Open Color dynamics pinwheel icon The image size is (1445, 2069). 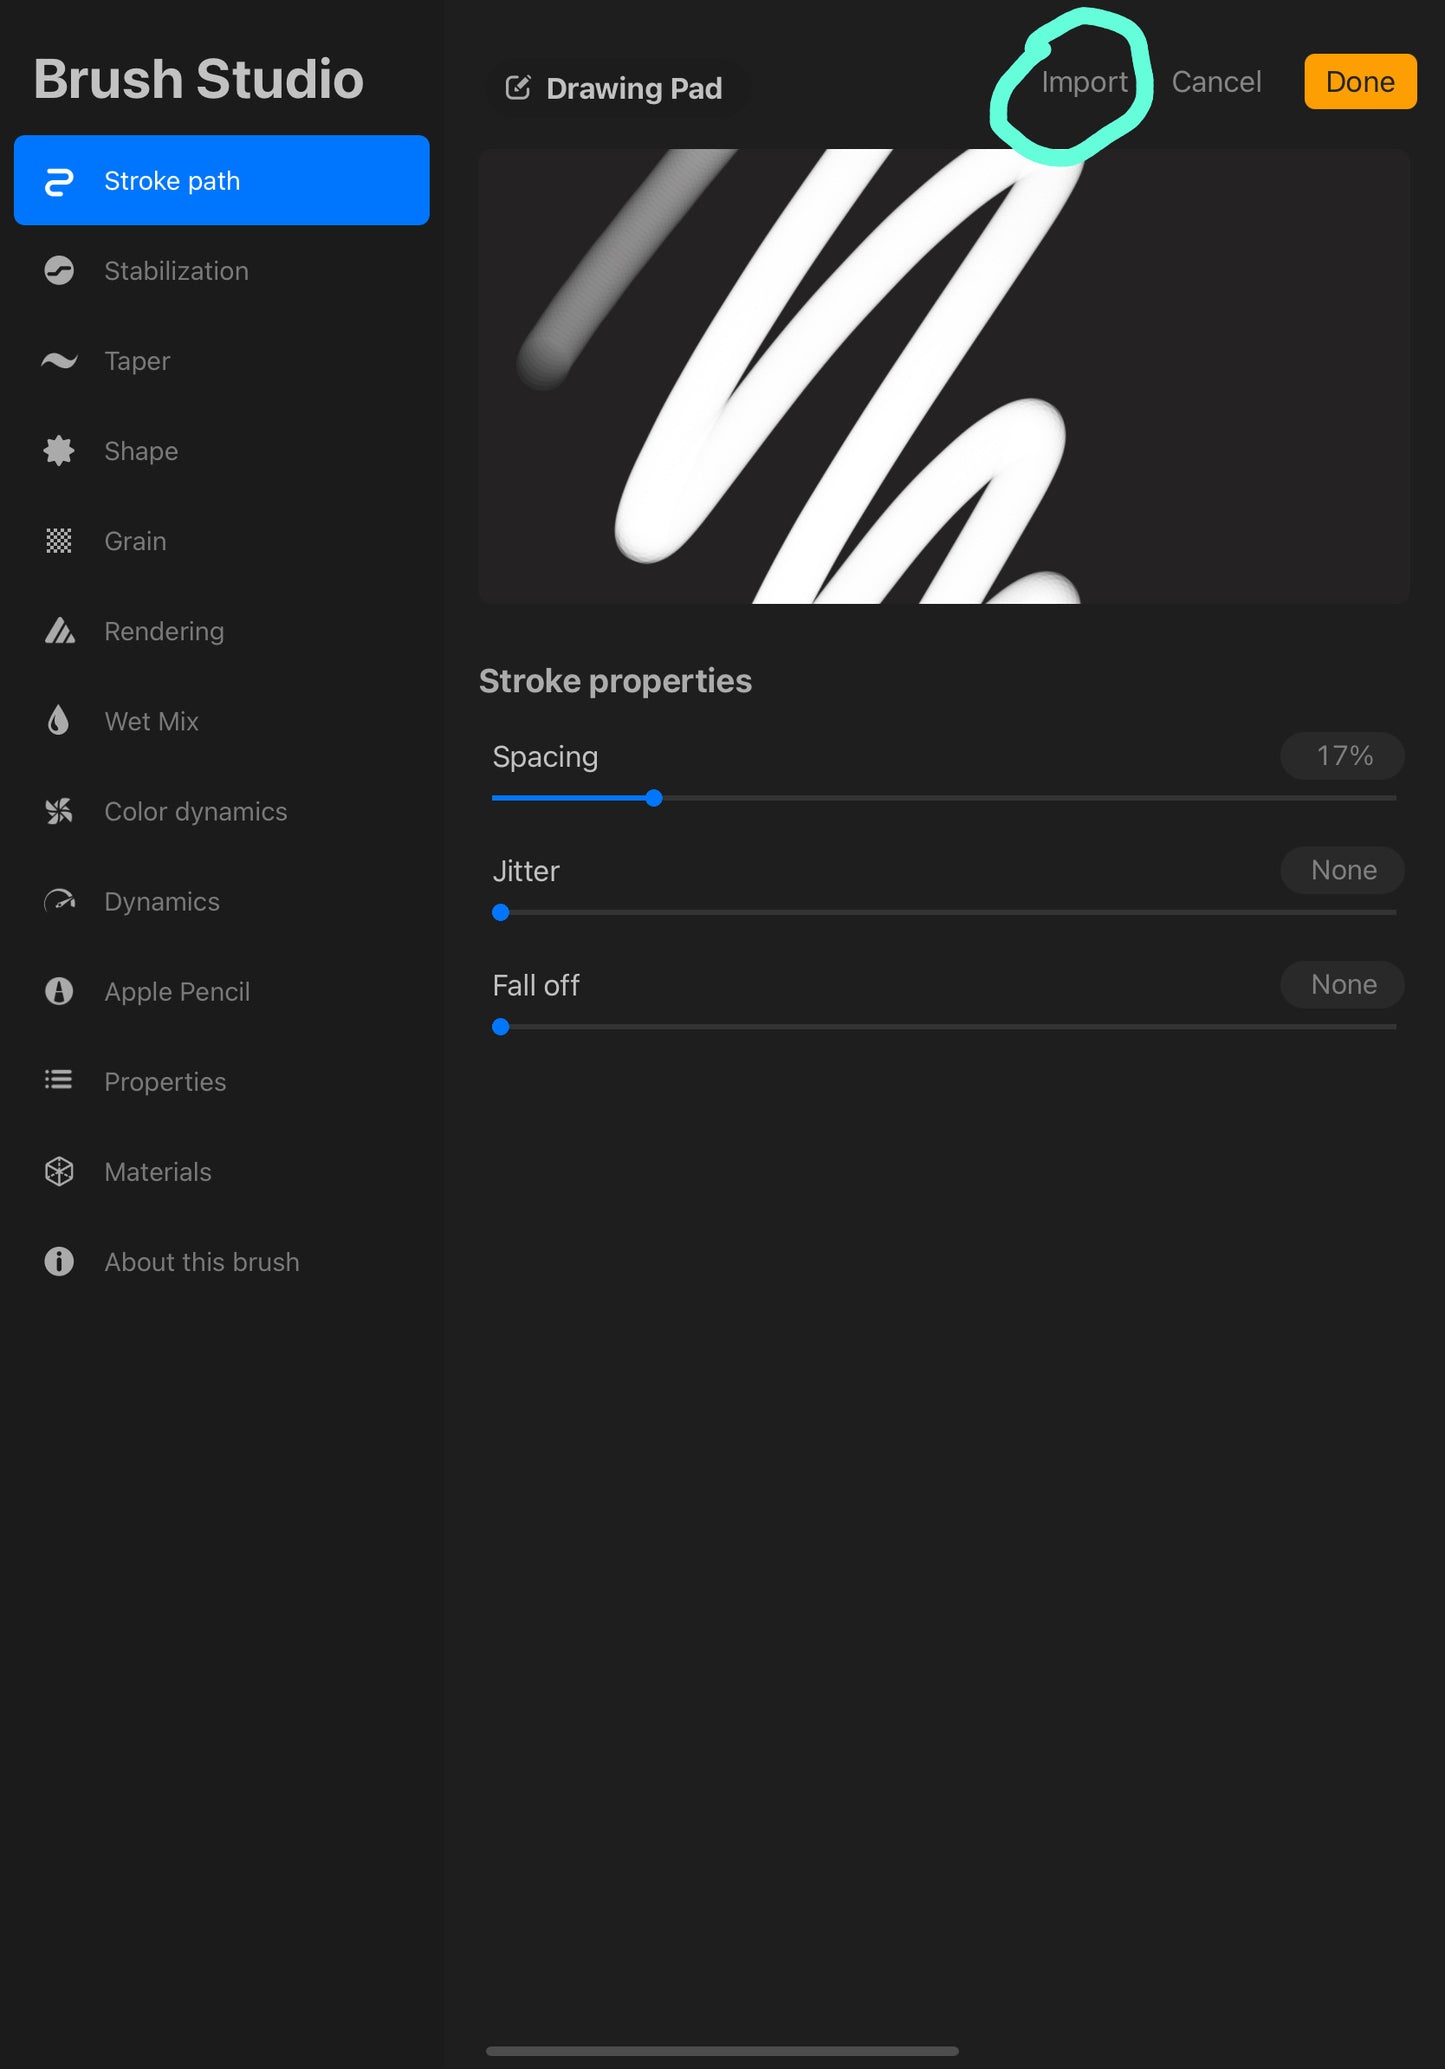59,811
